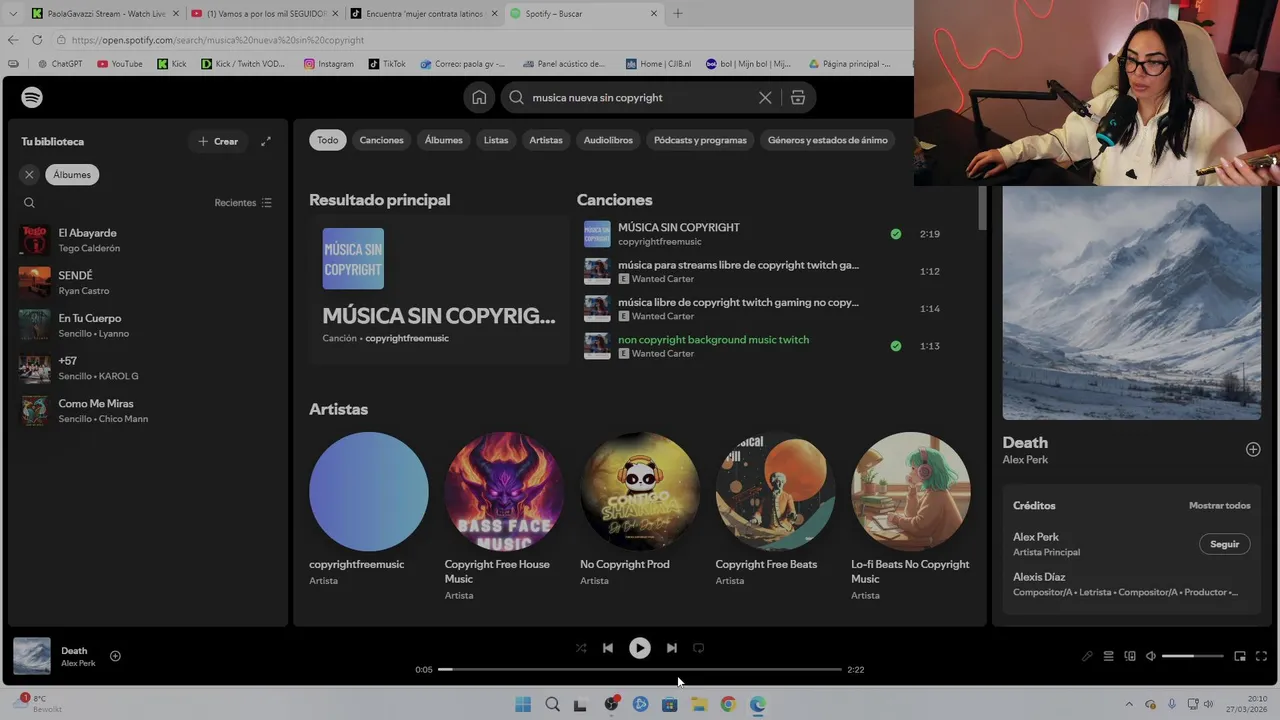The width and height of the screenshot is (1280, 720).
Task: Open the lyrics microphone icon
Action: click(x=1087, y=656)
